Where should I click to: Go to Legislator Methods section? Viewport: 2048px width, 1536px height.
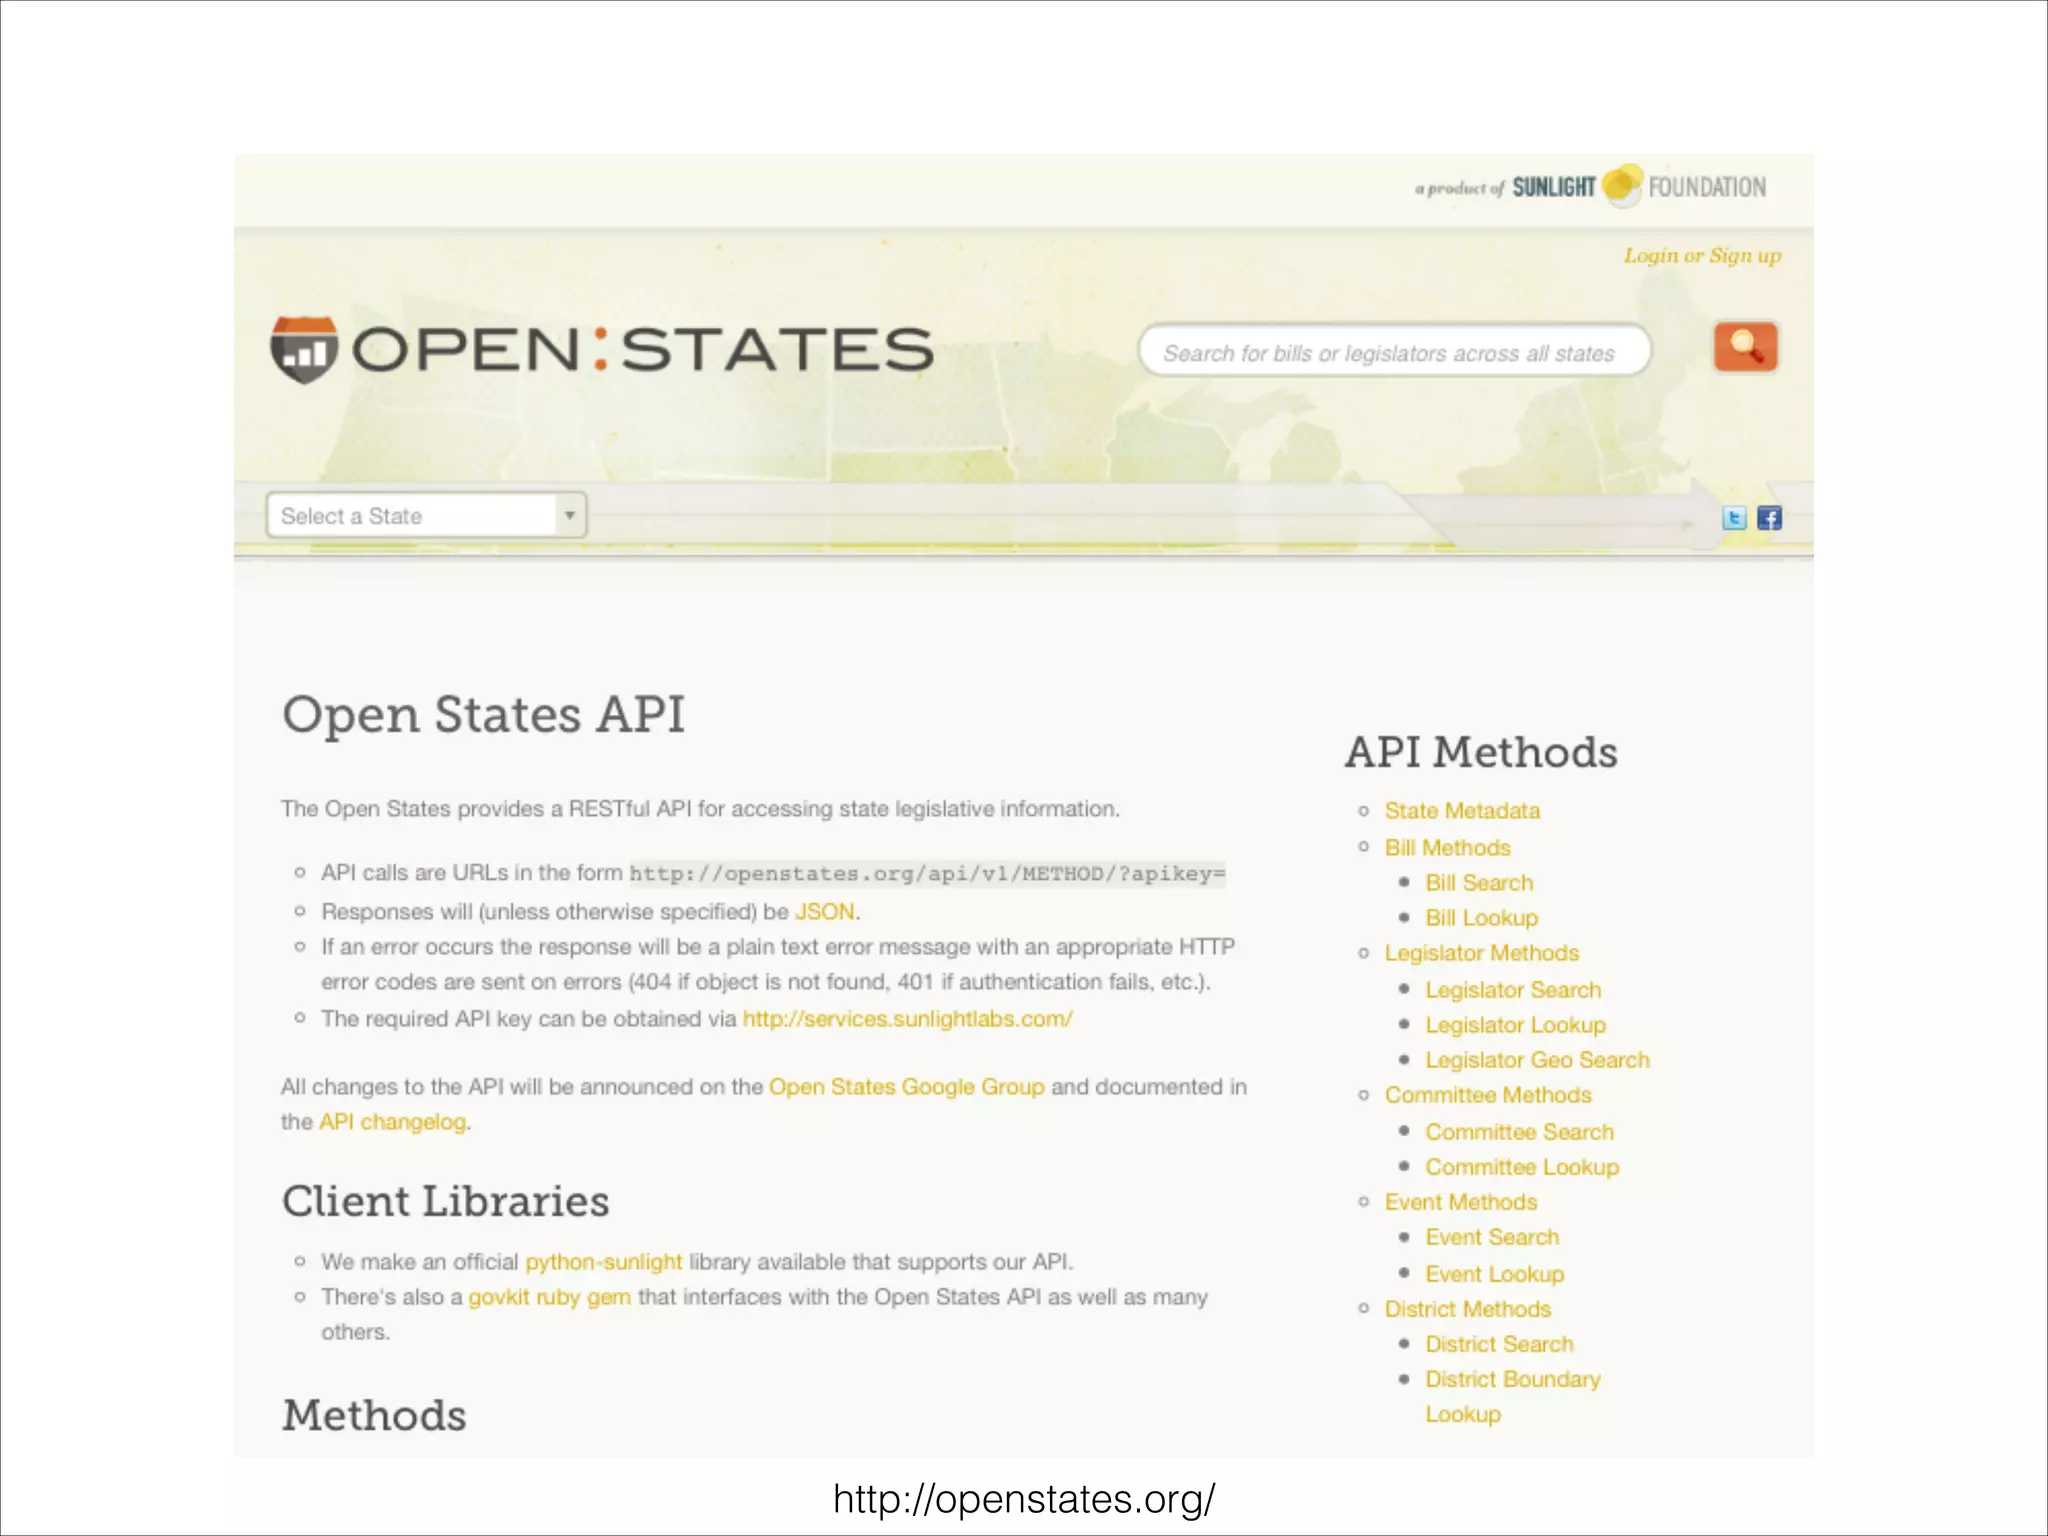pyautogui.click(x=1481, y=953)
